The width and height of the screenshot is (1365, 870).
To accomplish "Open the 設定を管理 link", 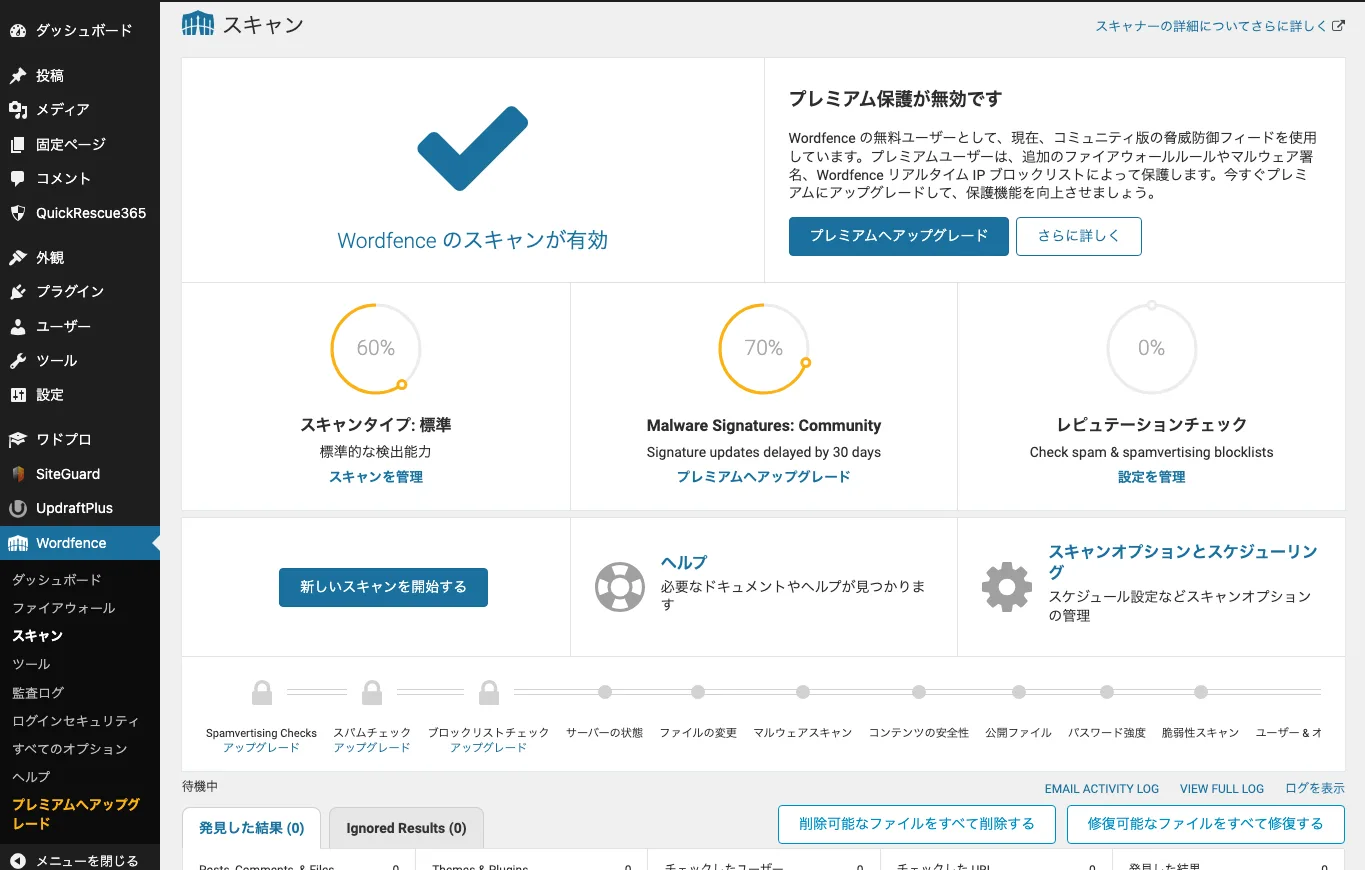I will (x=1152, y=477).
